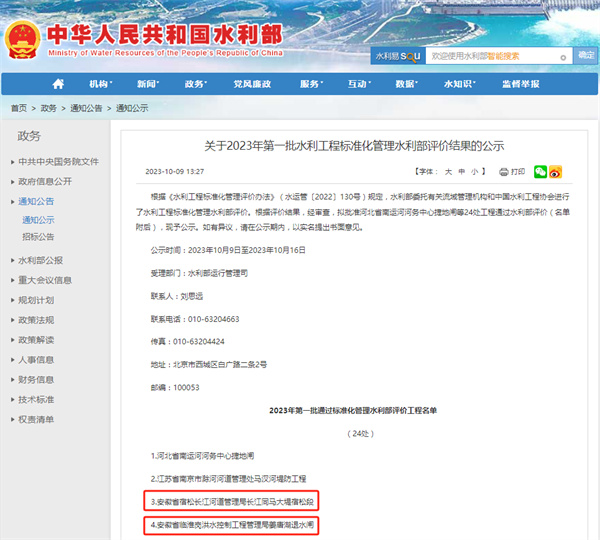The image size is (600, 540).
Task: Click 政务 in the breadcrumb trail
Action: [49, 108]
